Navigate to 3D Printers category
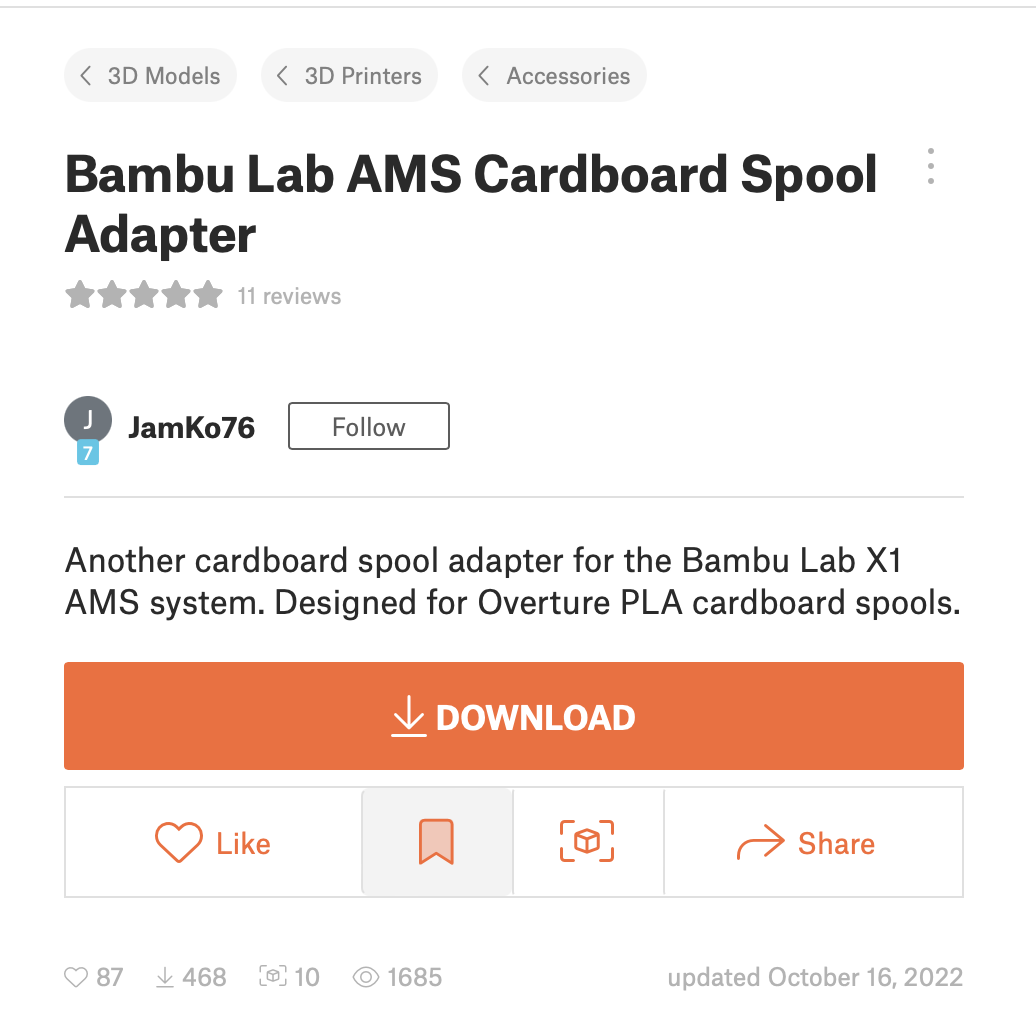 tap(350, 75)
